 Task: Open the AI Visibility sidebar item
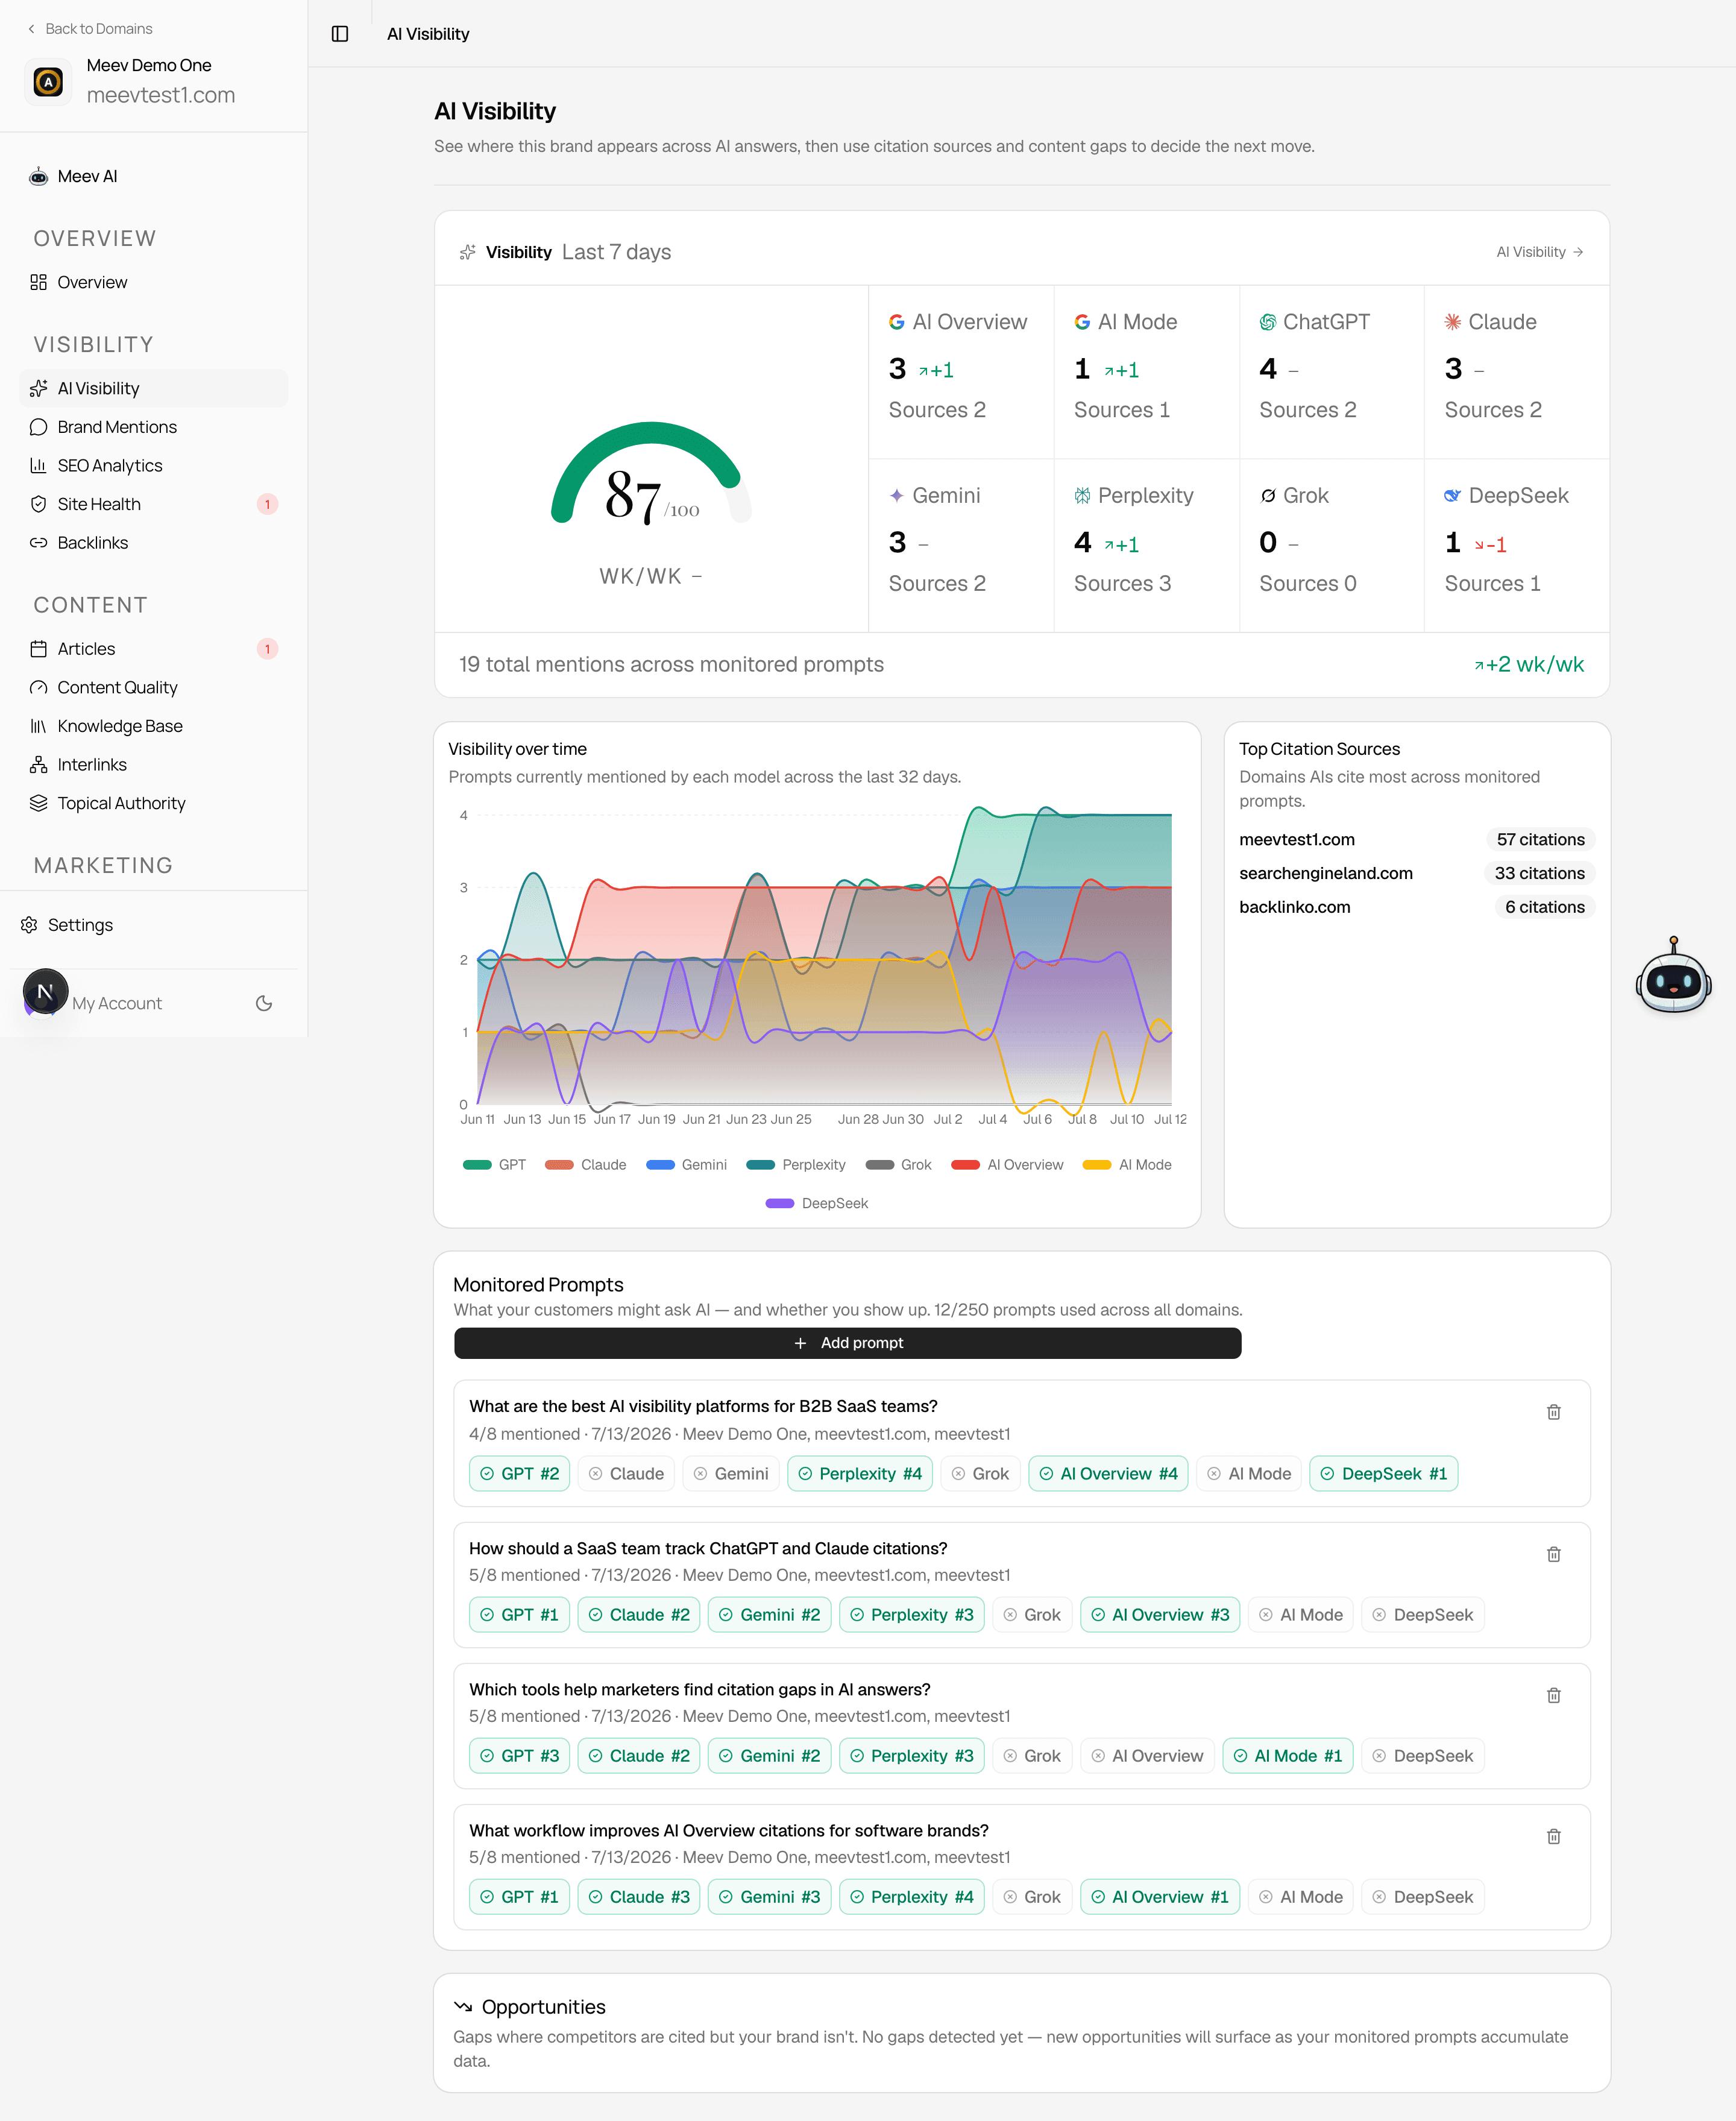[x=153, y=388]
